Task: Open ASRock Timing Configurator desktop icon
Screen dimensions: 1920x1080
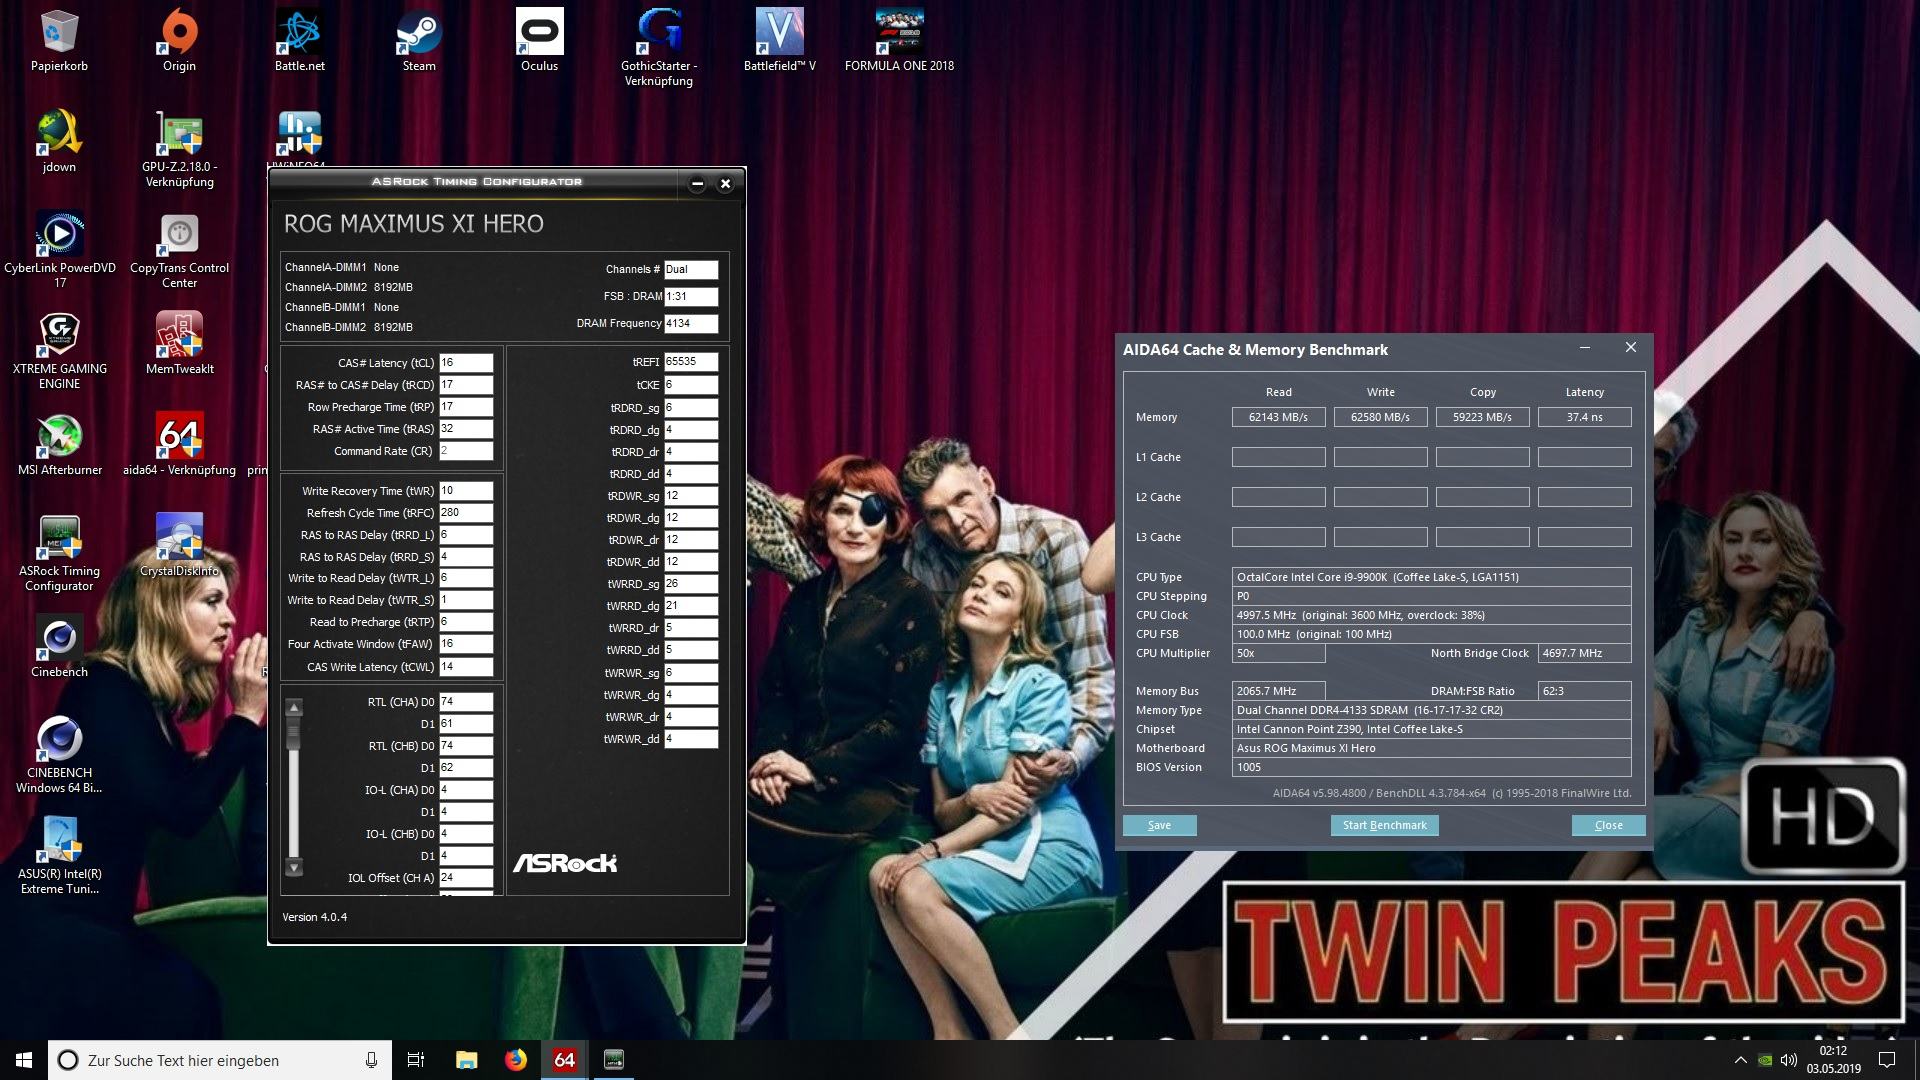Action: [x=59, y=553]
